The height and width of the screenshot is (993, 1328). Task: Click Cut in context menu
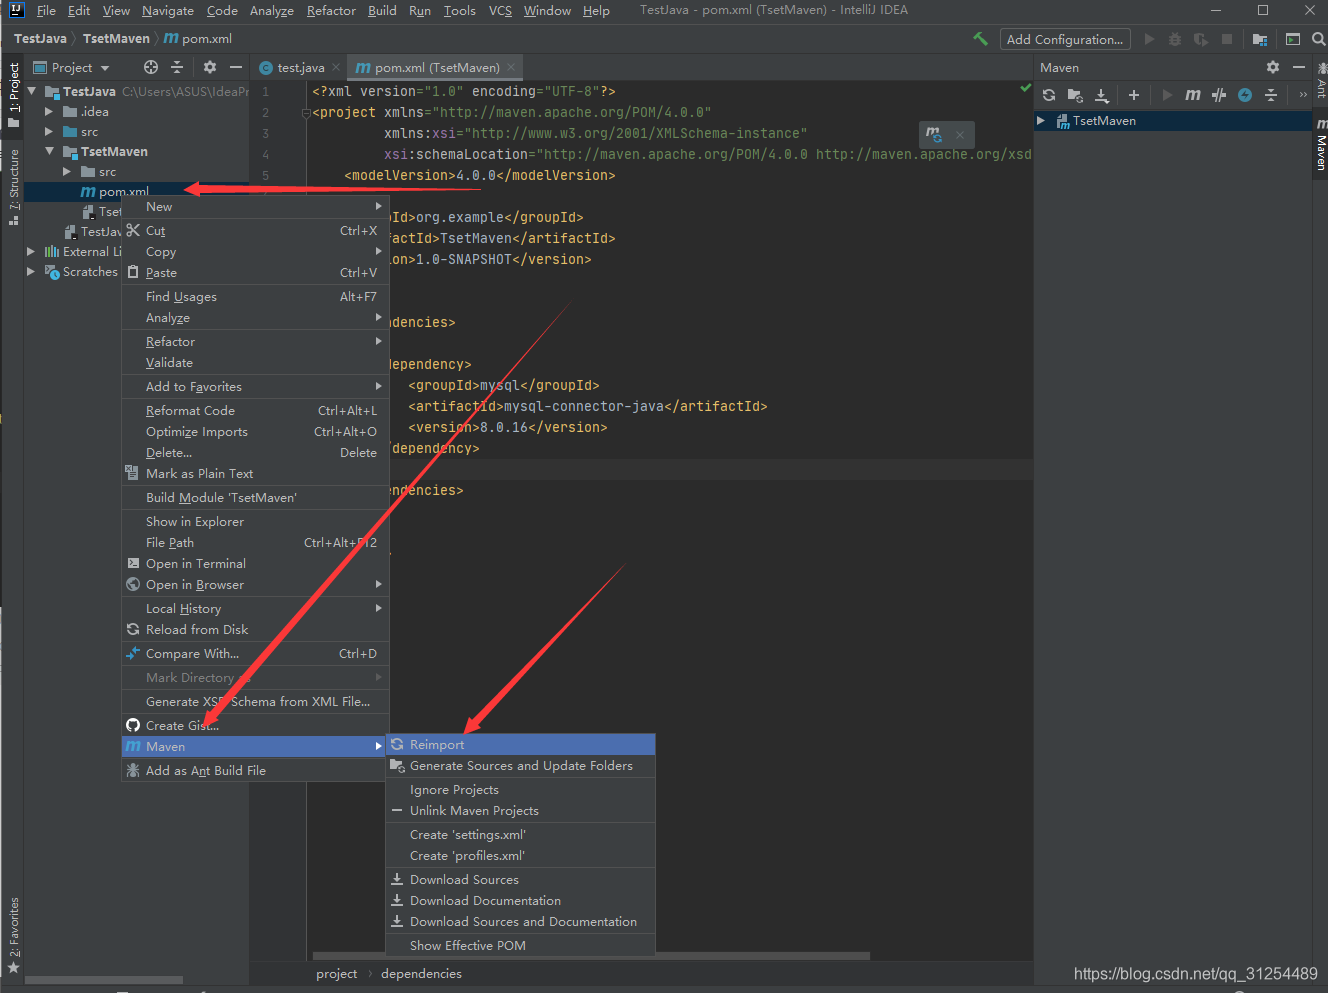(255, 230)
